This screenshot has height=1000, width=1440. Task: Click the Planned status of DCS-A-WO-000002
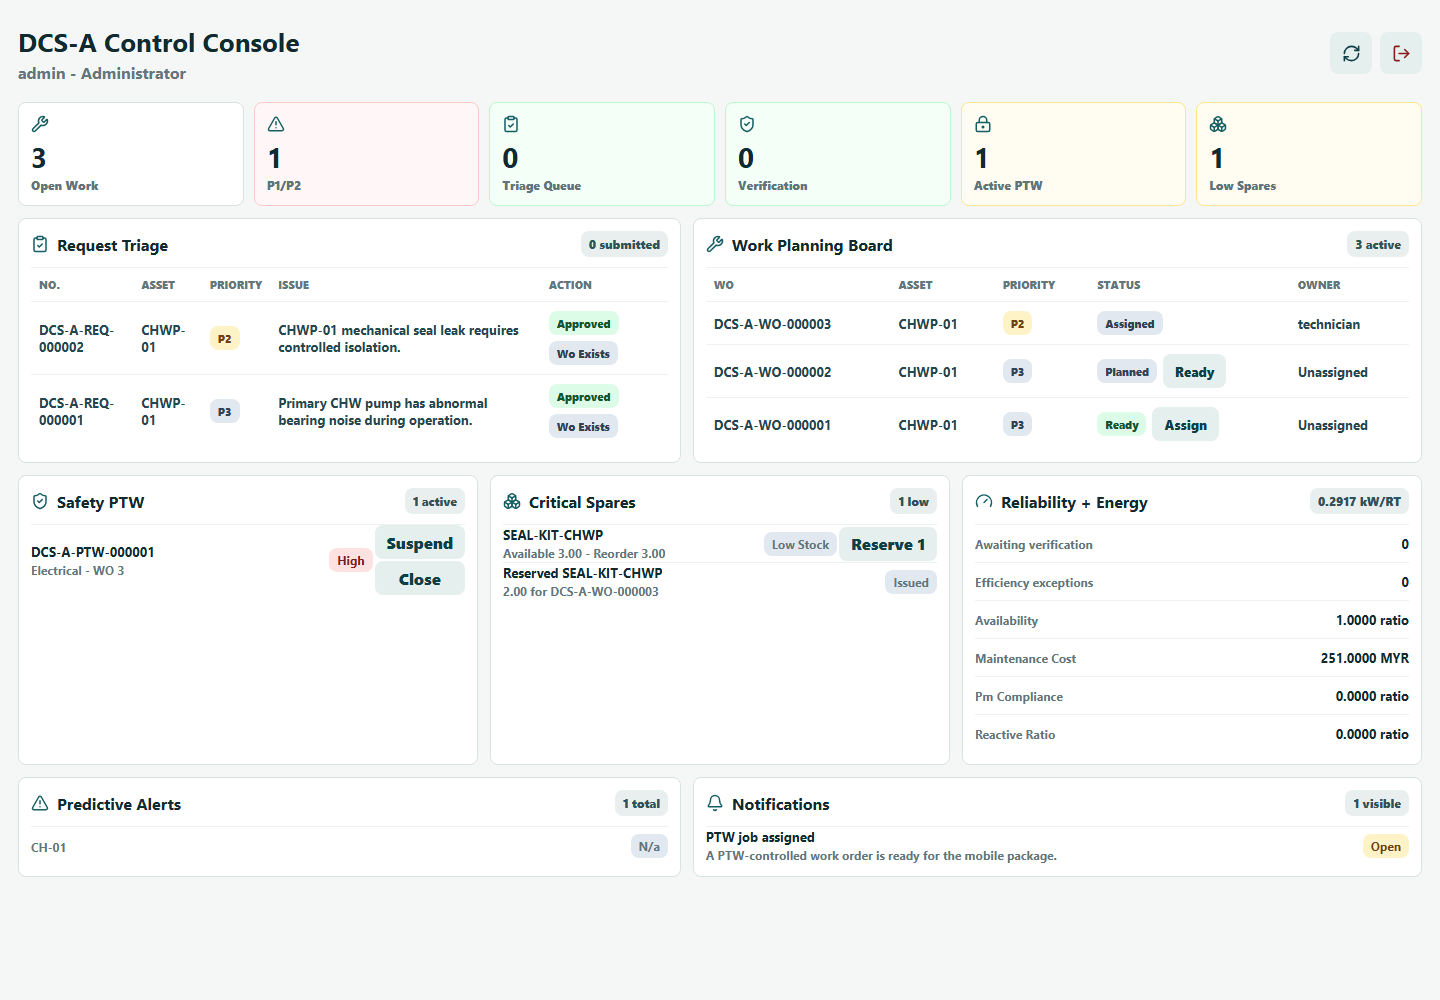pos(1127,372)
